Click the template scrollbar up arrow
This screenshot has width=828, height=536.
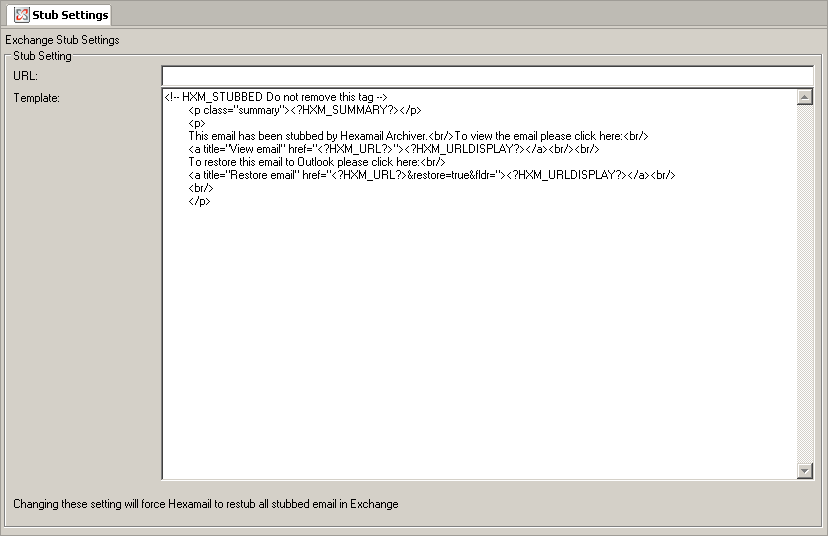pos(805,97)
